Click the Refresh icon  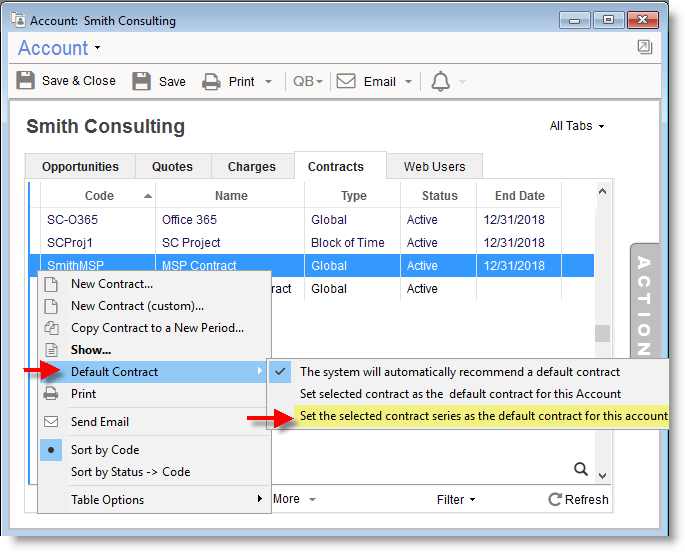(555, 499)
